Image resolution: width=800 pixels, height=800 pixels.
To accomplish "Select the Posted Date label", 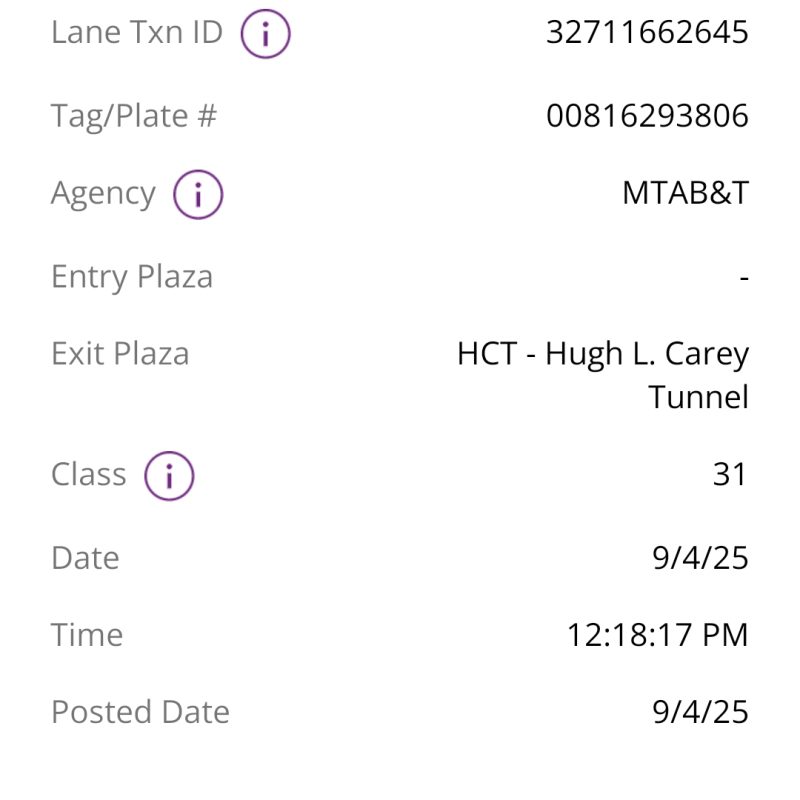I will [140, 712].
